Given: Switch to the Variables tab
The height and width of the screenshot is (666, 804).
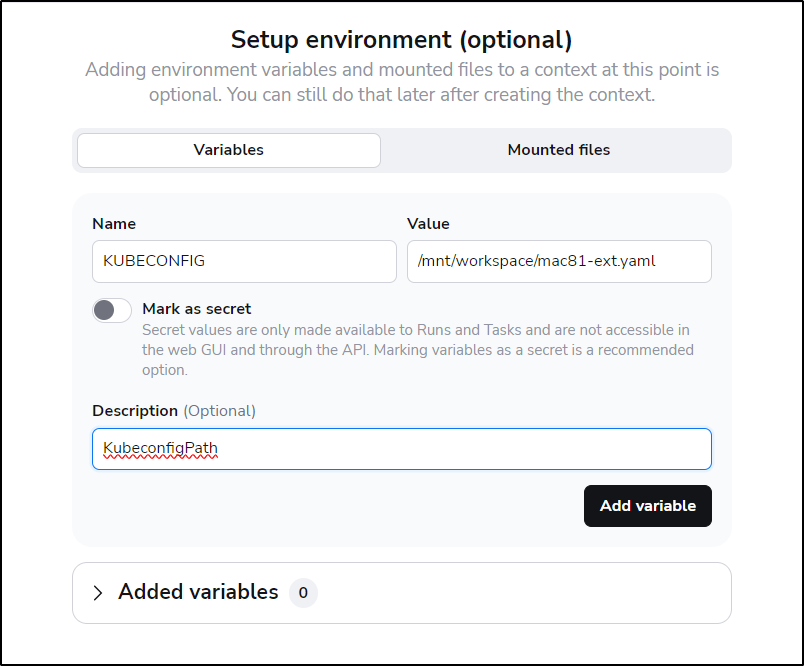Looking at the screenshot, I should [x=229, y=150].
